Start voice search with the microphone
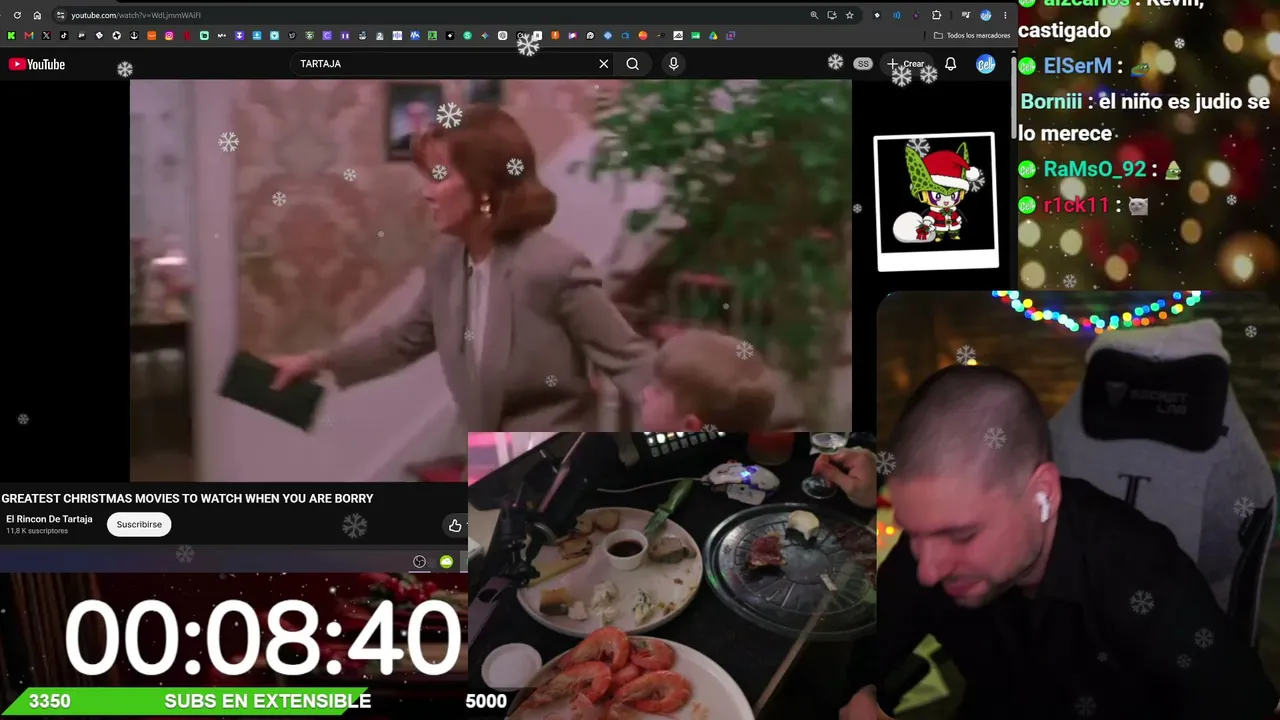The width and height of the screenshot is (1280, 720). tap(673, 64)
